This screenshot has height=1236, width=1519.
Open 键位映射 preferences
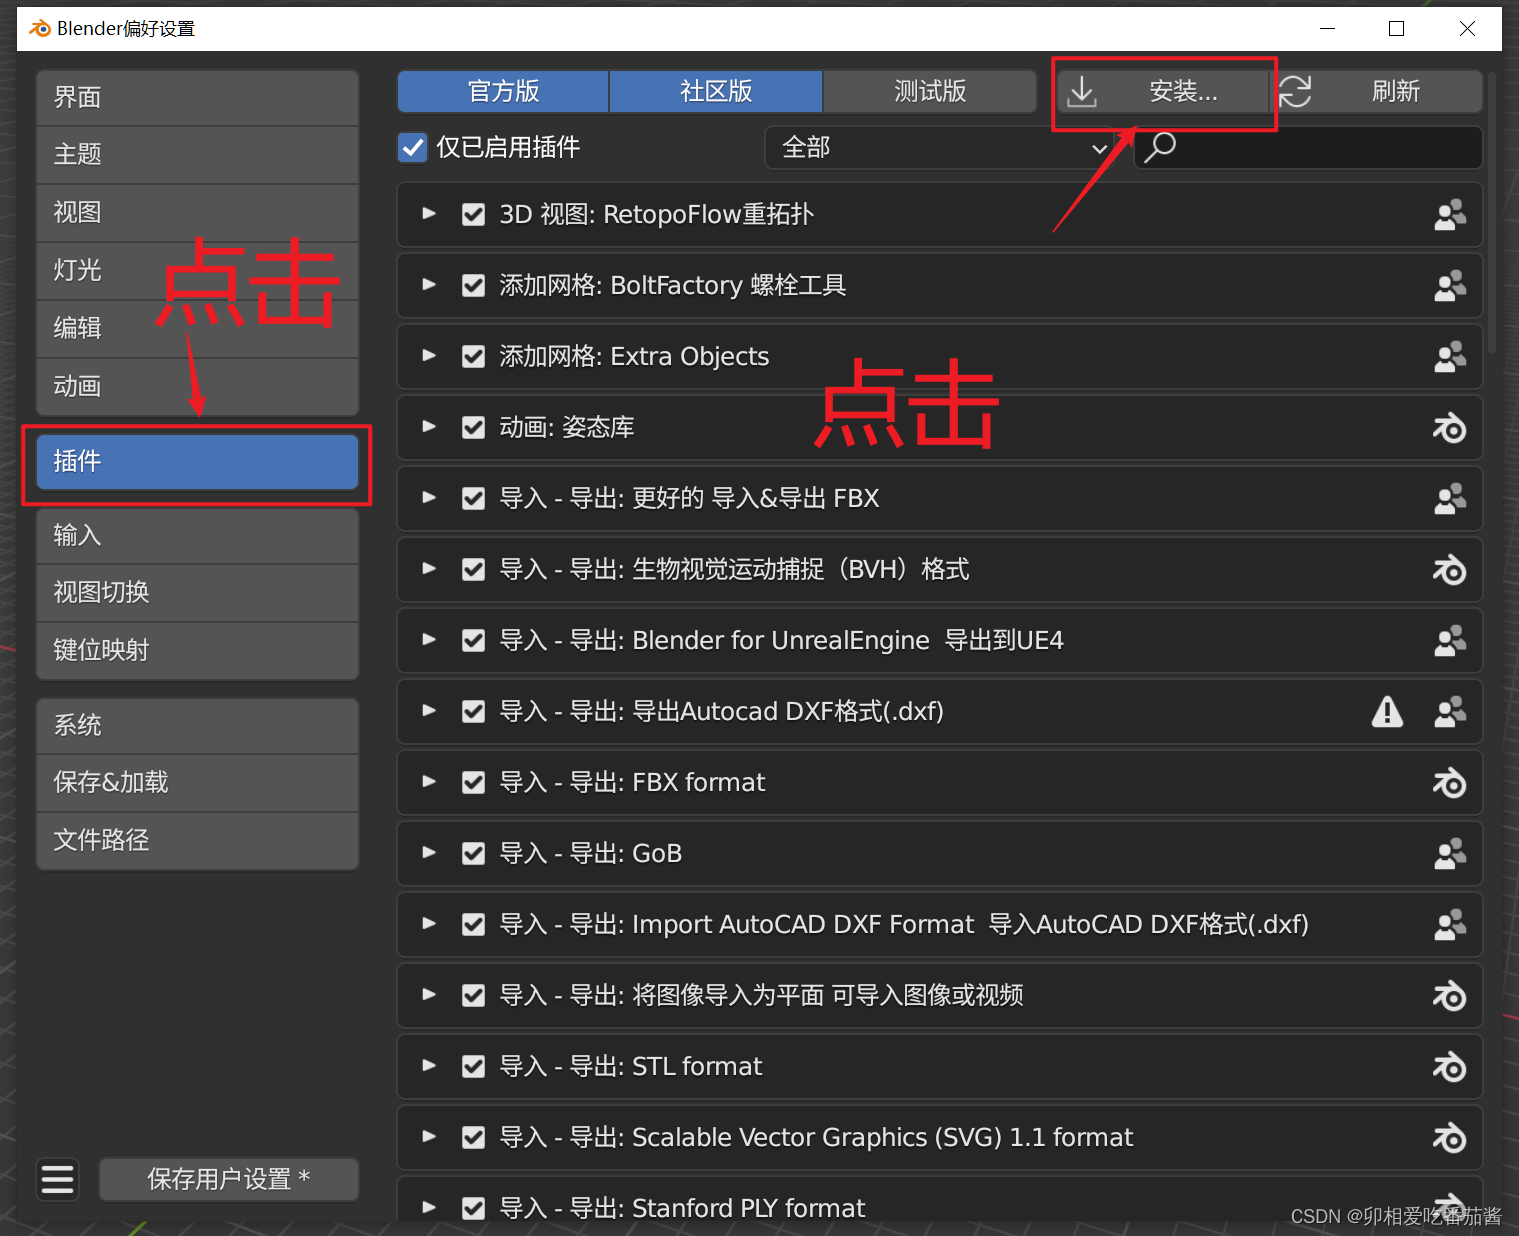point(197,651)
